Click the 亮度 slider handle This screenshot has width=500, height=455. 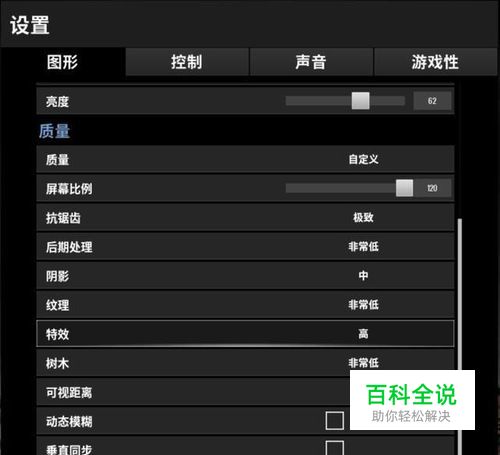coord(360,101)
